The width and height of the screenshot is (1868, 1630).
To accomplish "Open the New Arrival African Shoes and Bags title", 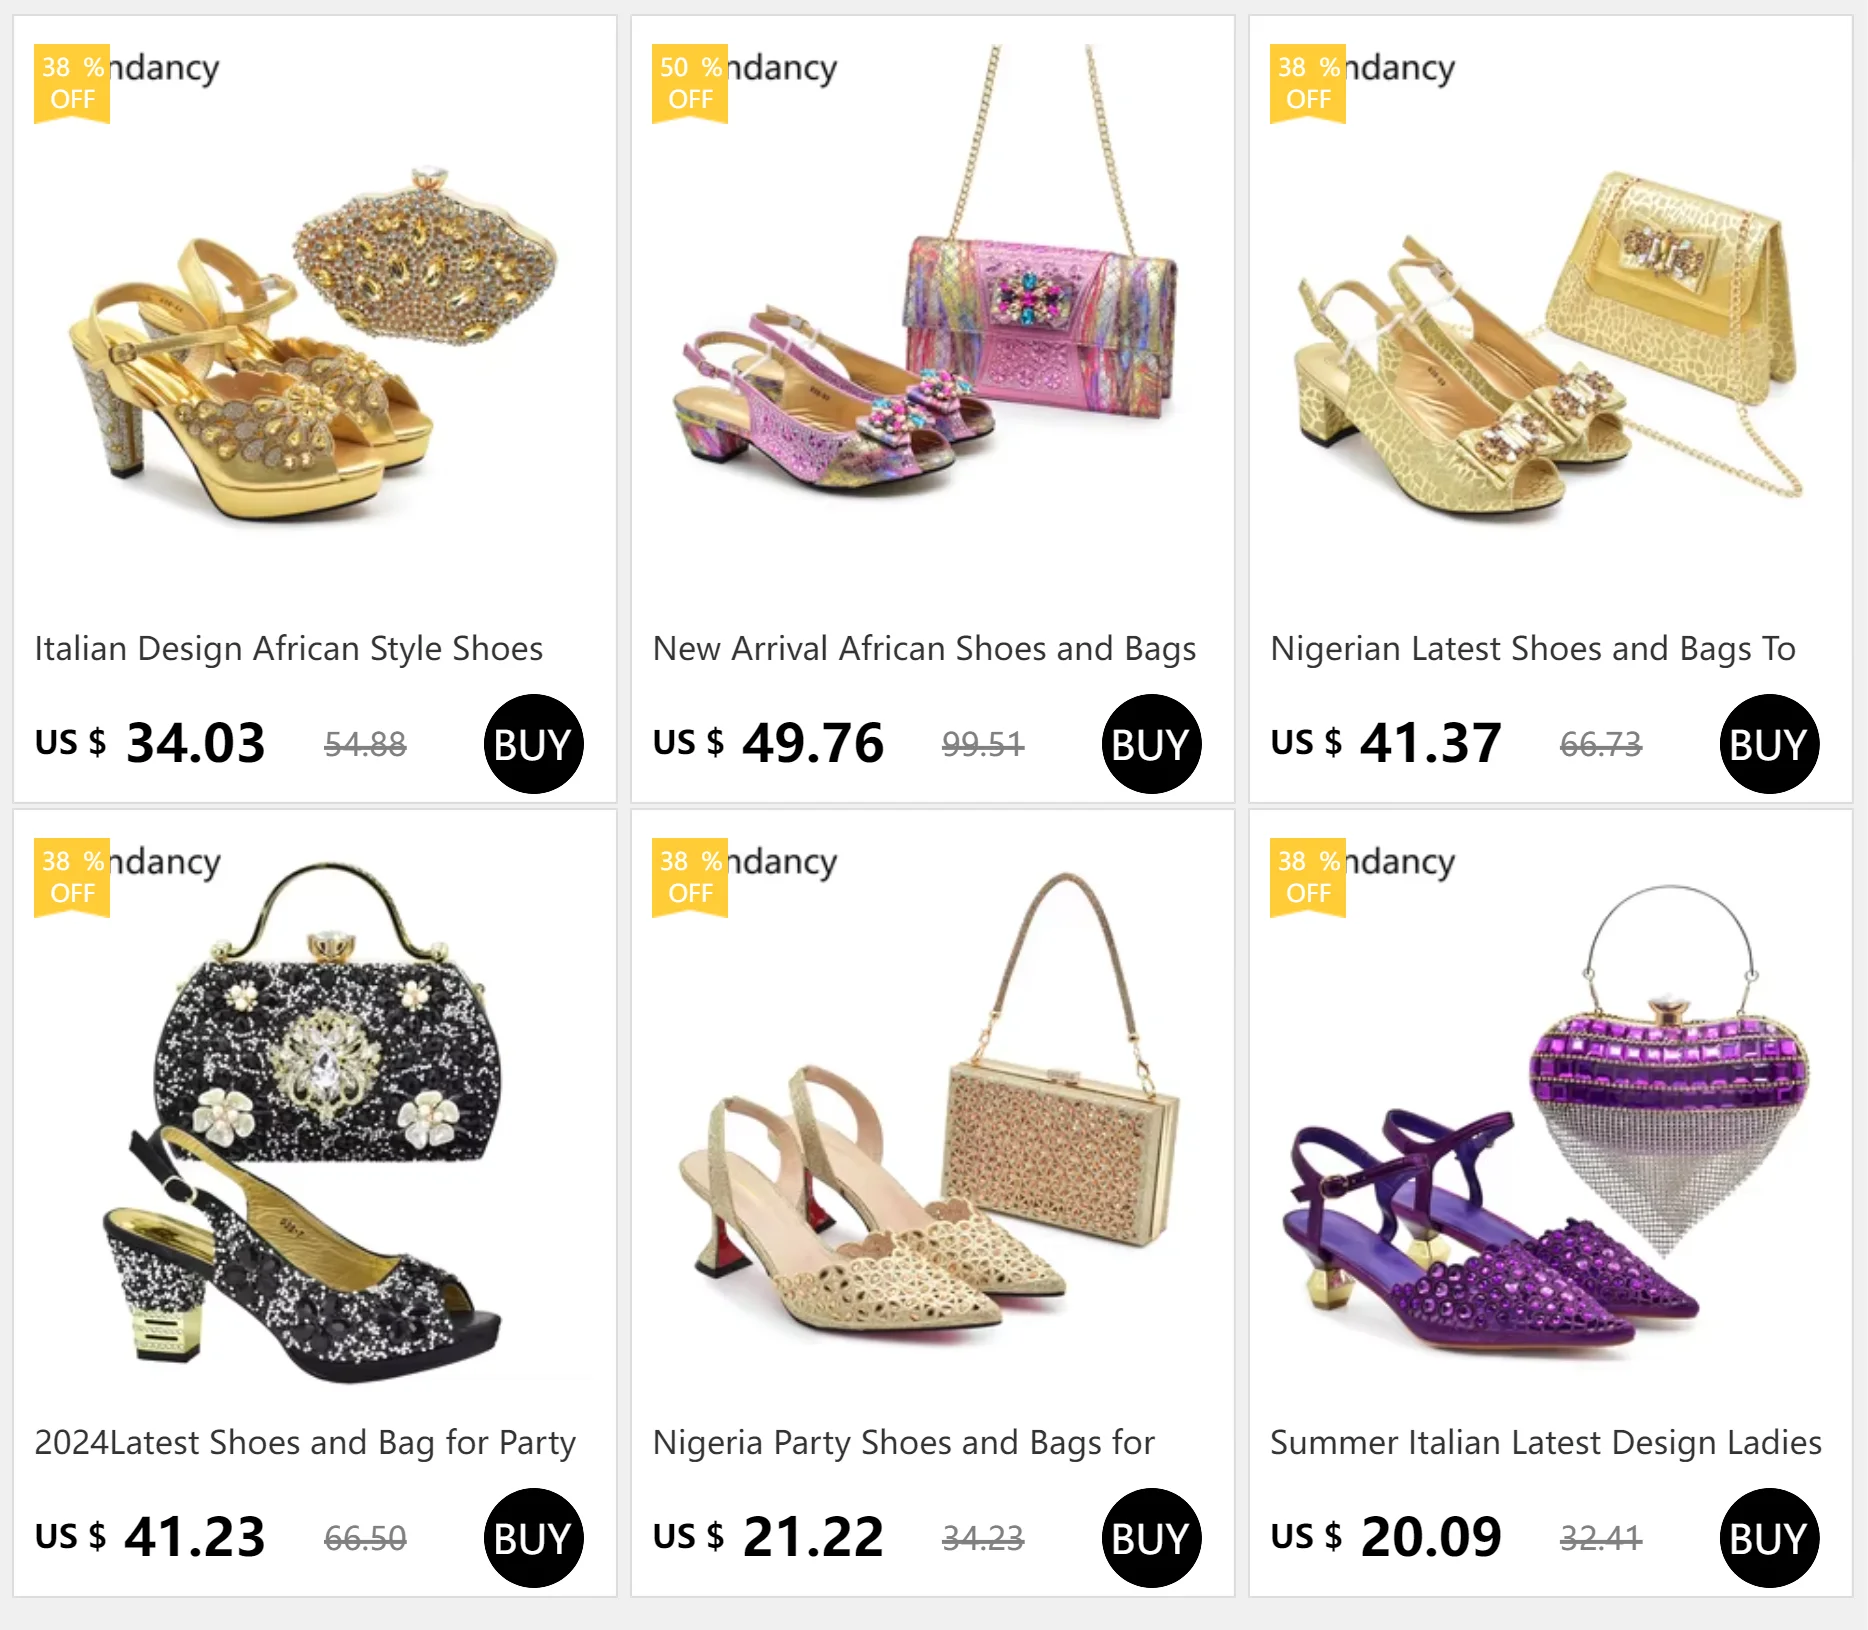I will tap(924, 649).
